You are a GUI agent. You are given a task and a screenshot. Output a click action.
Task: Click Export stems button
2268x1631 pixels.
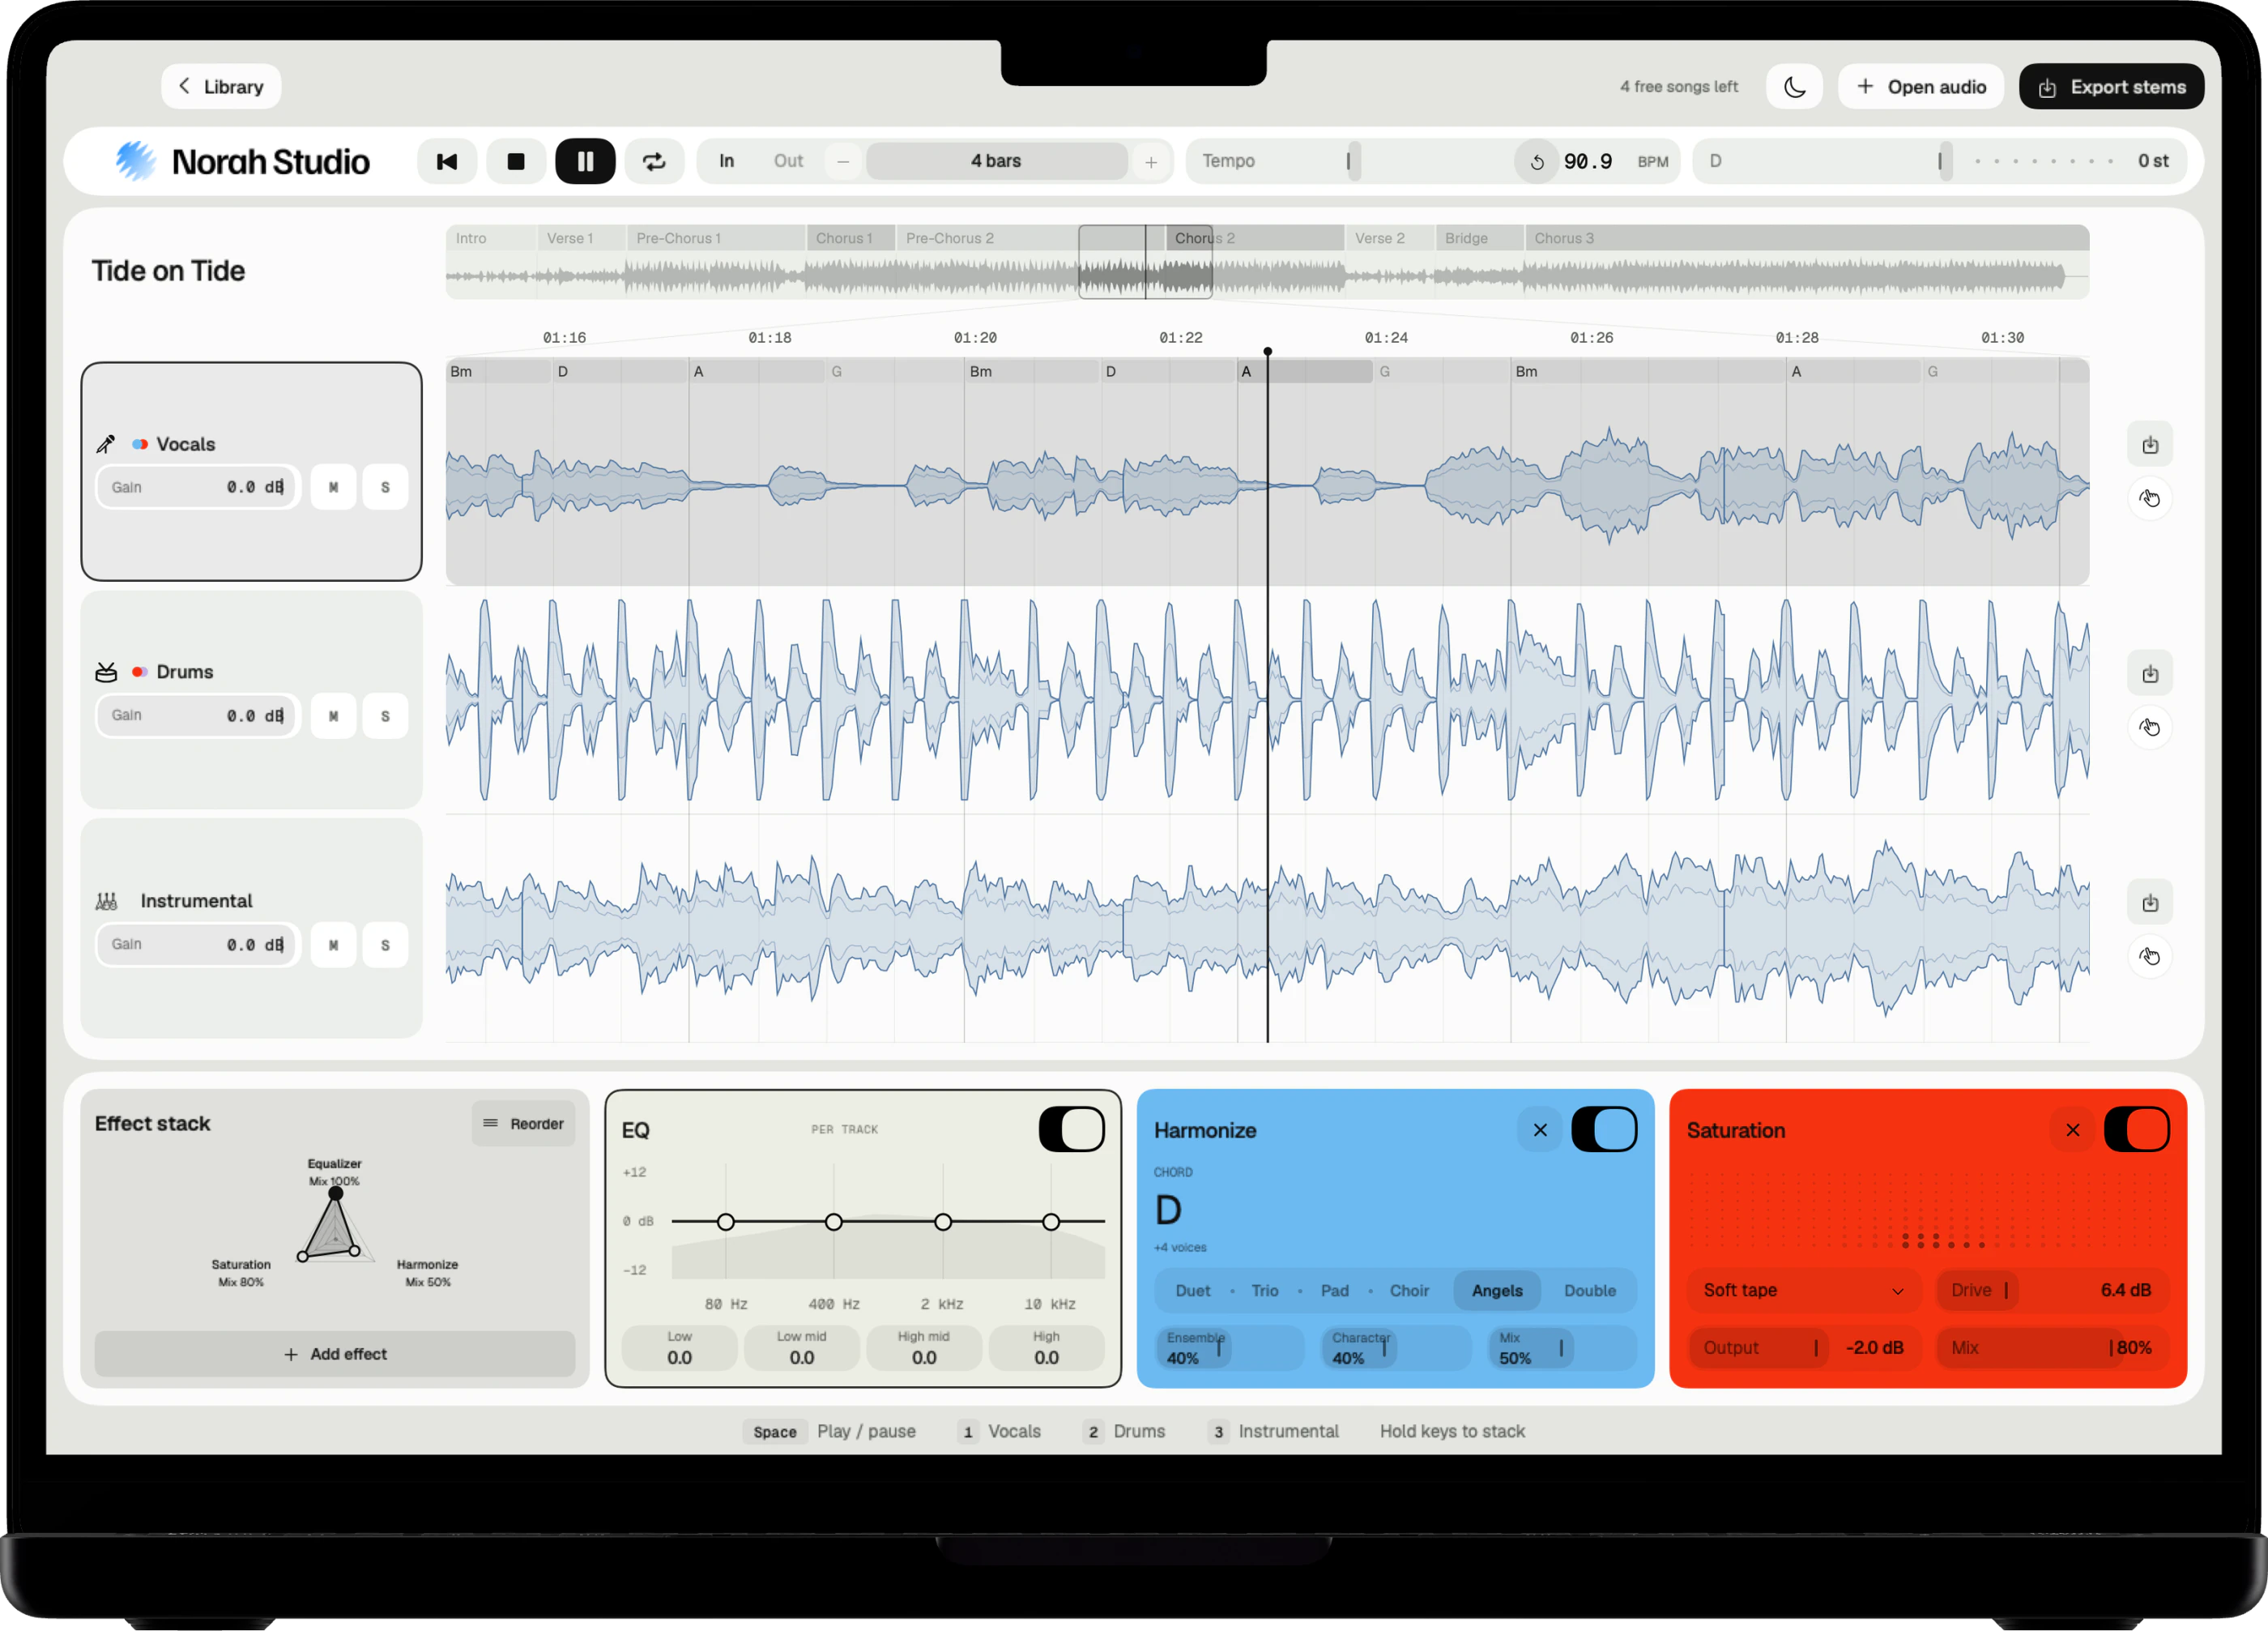[2112, 87]
